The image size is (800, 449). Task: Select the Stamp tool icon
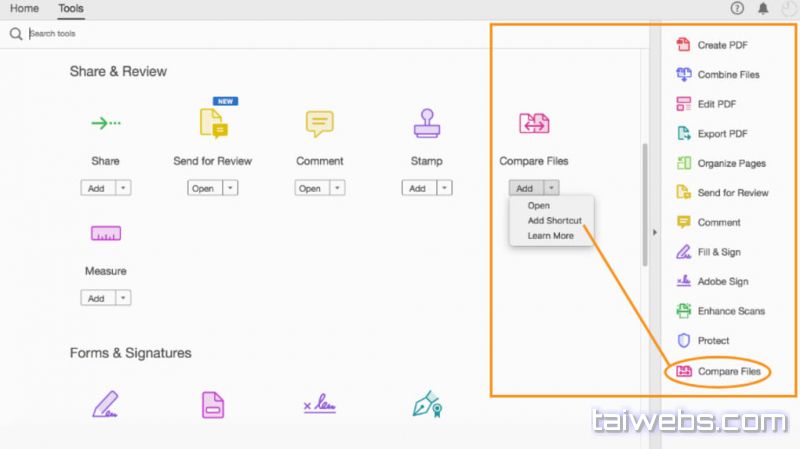click(427, 123)
